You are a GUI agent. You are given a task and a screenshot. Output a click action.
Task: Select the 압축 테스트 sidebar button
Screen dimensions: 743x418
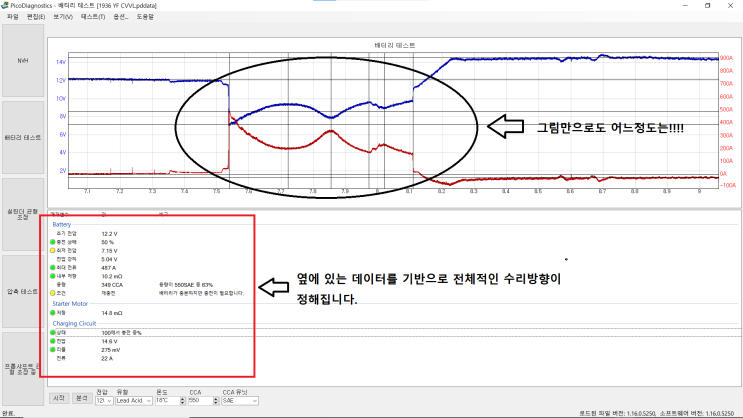(x=23, y=291)
